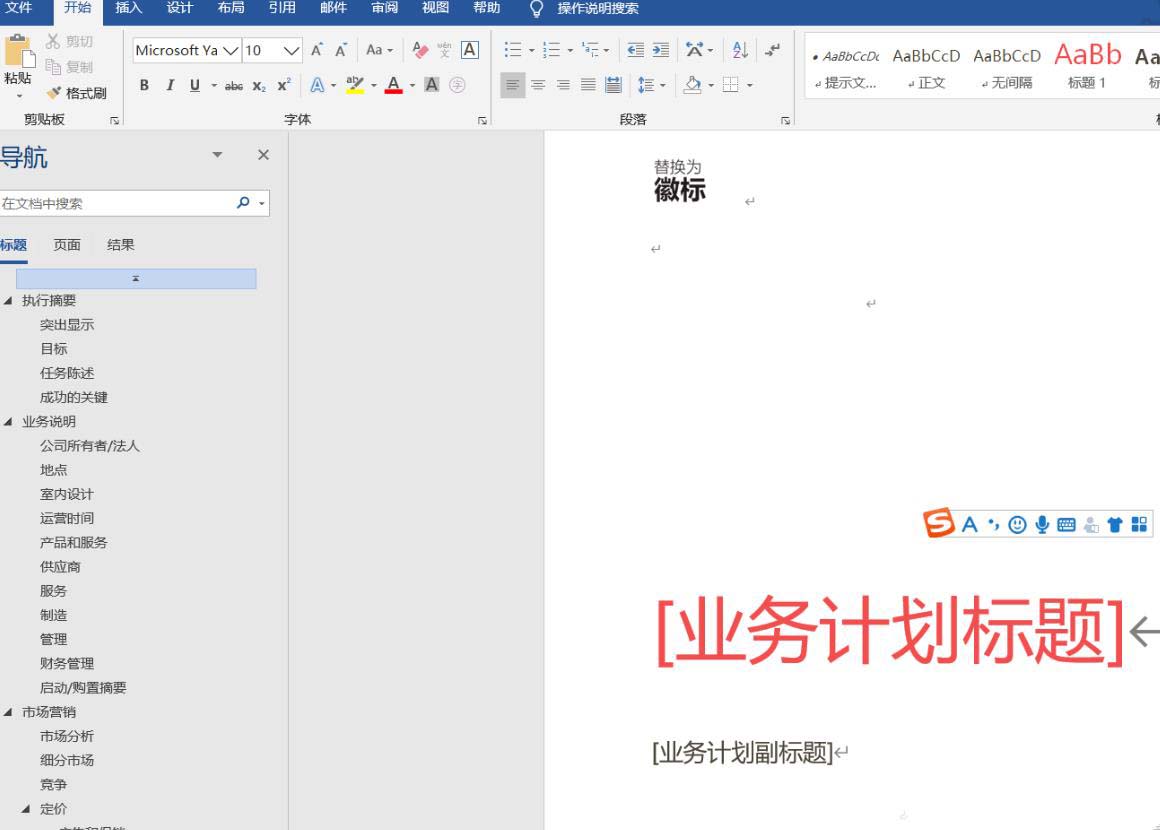Toggle bold formatting

144,85
